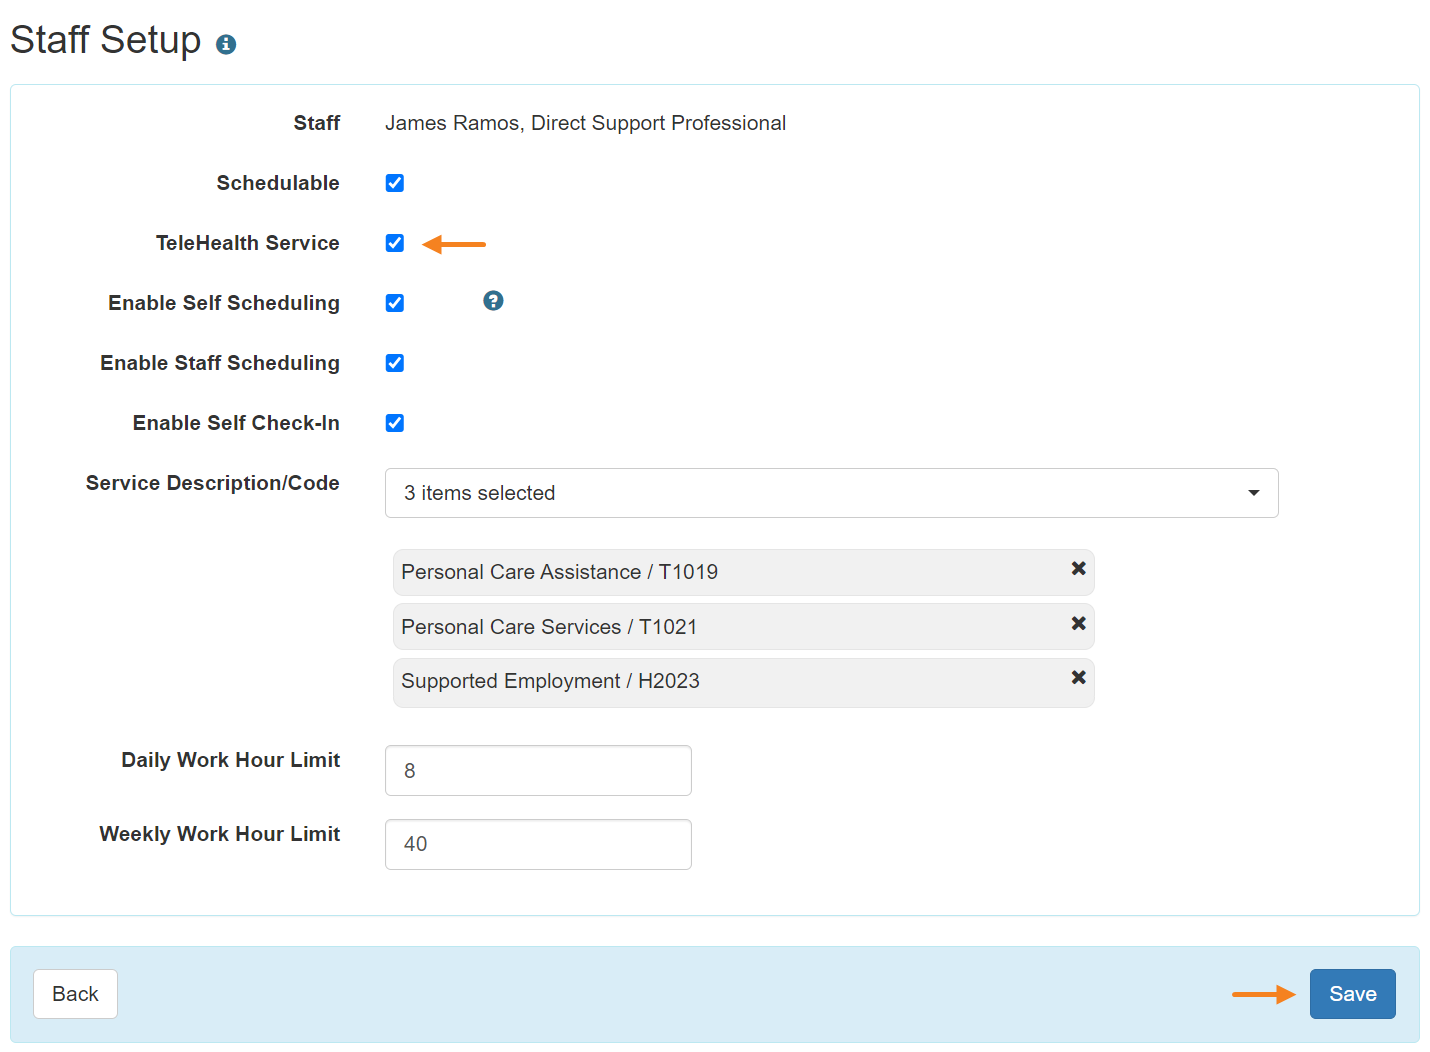Toggle Enable Staff Scheduling off
Viewport: 1430px width, 1052px height.
(x=394, y=362)
